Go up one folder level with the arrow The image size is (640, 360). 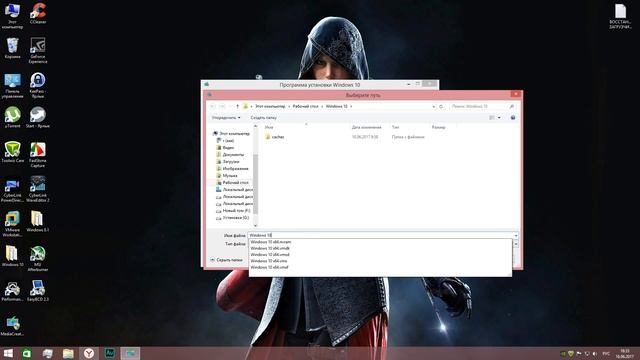pos(237,106)
